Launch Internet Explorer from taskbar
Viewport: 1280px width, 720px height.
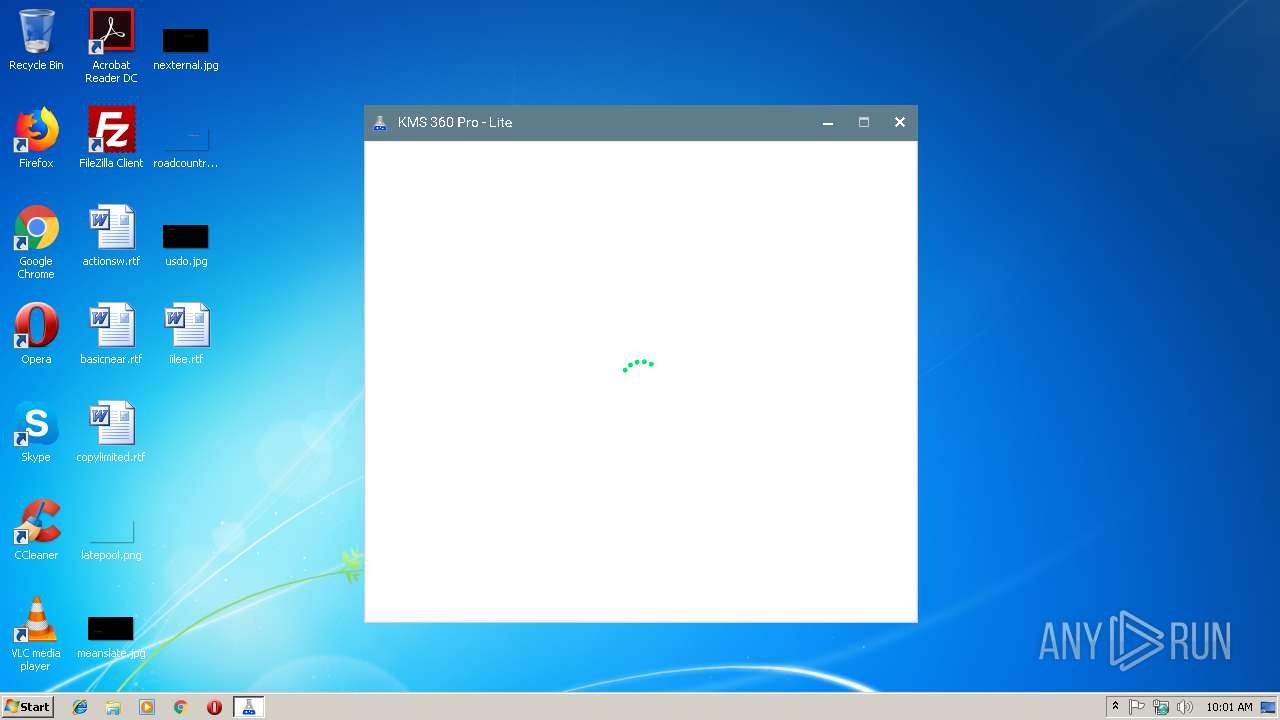[80, 707]
